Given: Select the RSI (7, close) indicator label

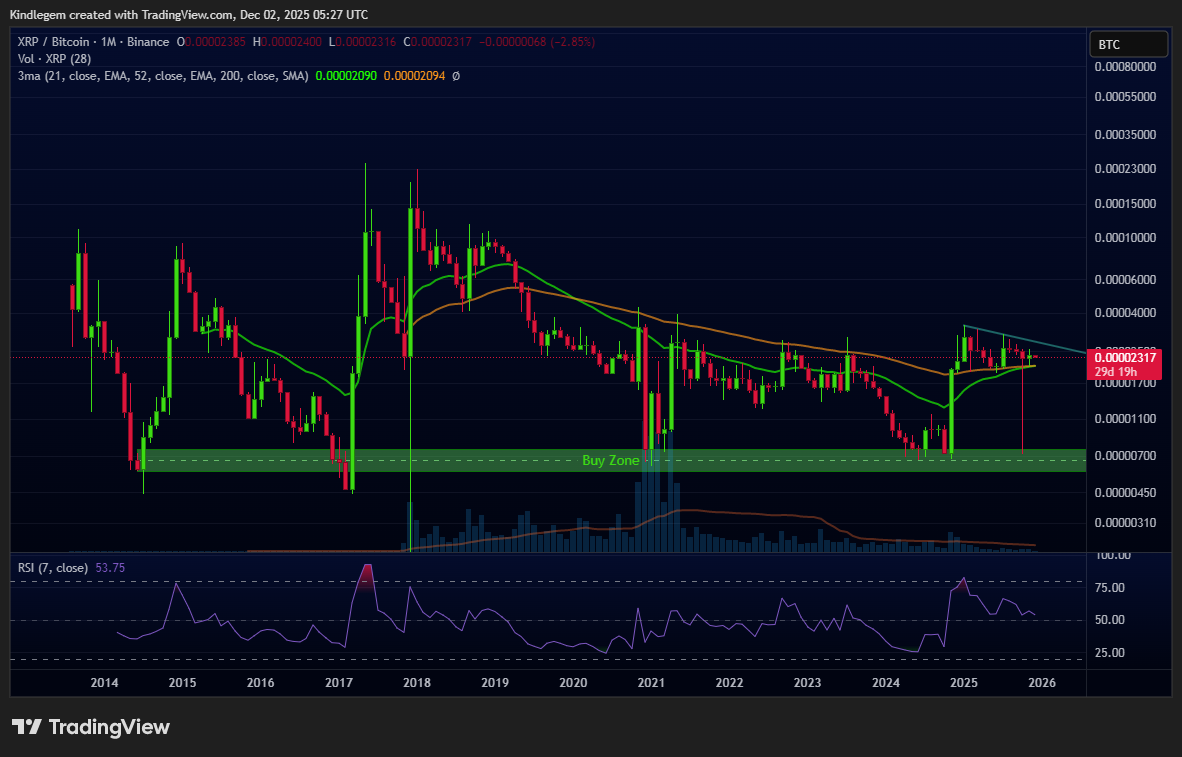Looking at the screenshot, I should [x=53, y=568].
